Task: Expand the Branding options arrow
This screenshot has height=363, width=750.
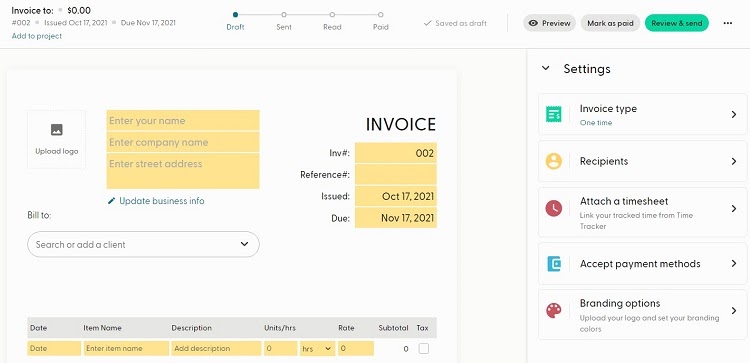Action: pos(734,311)
